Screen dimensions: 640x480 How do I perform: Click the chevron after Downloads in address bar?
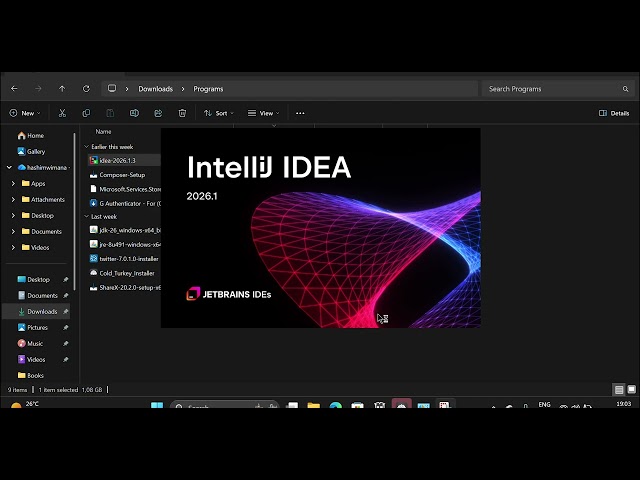click(183, 89)
